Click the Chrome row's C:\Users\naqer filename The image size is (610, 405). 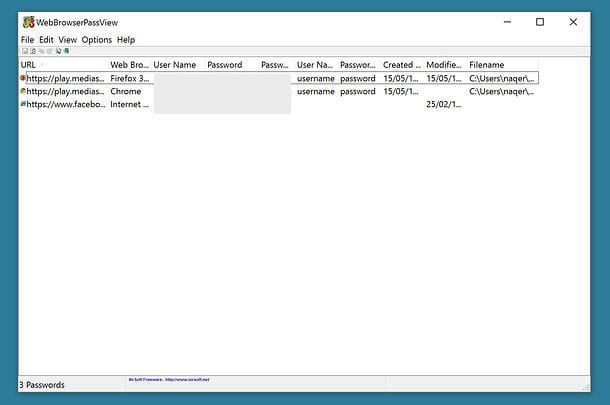(501, 91)
